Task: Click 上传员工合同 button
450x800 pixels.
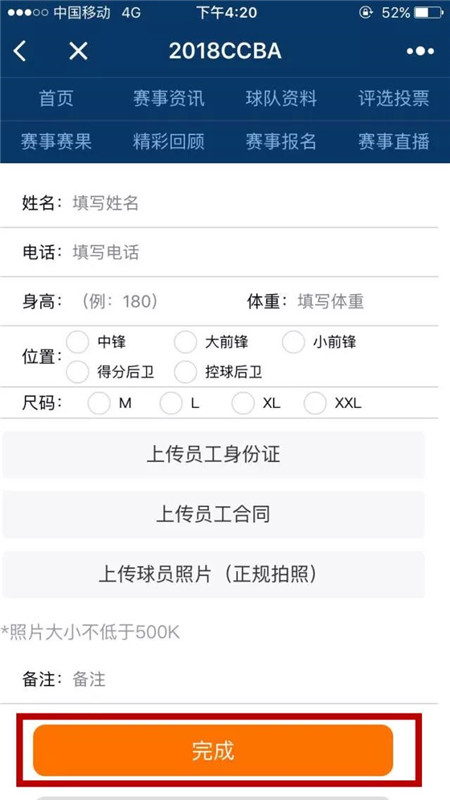Action: [x=213, y=514]
